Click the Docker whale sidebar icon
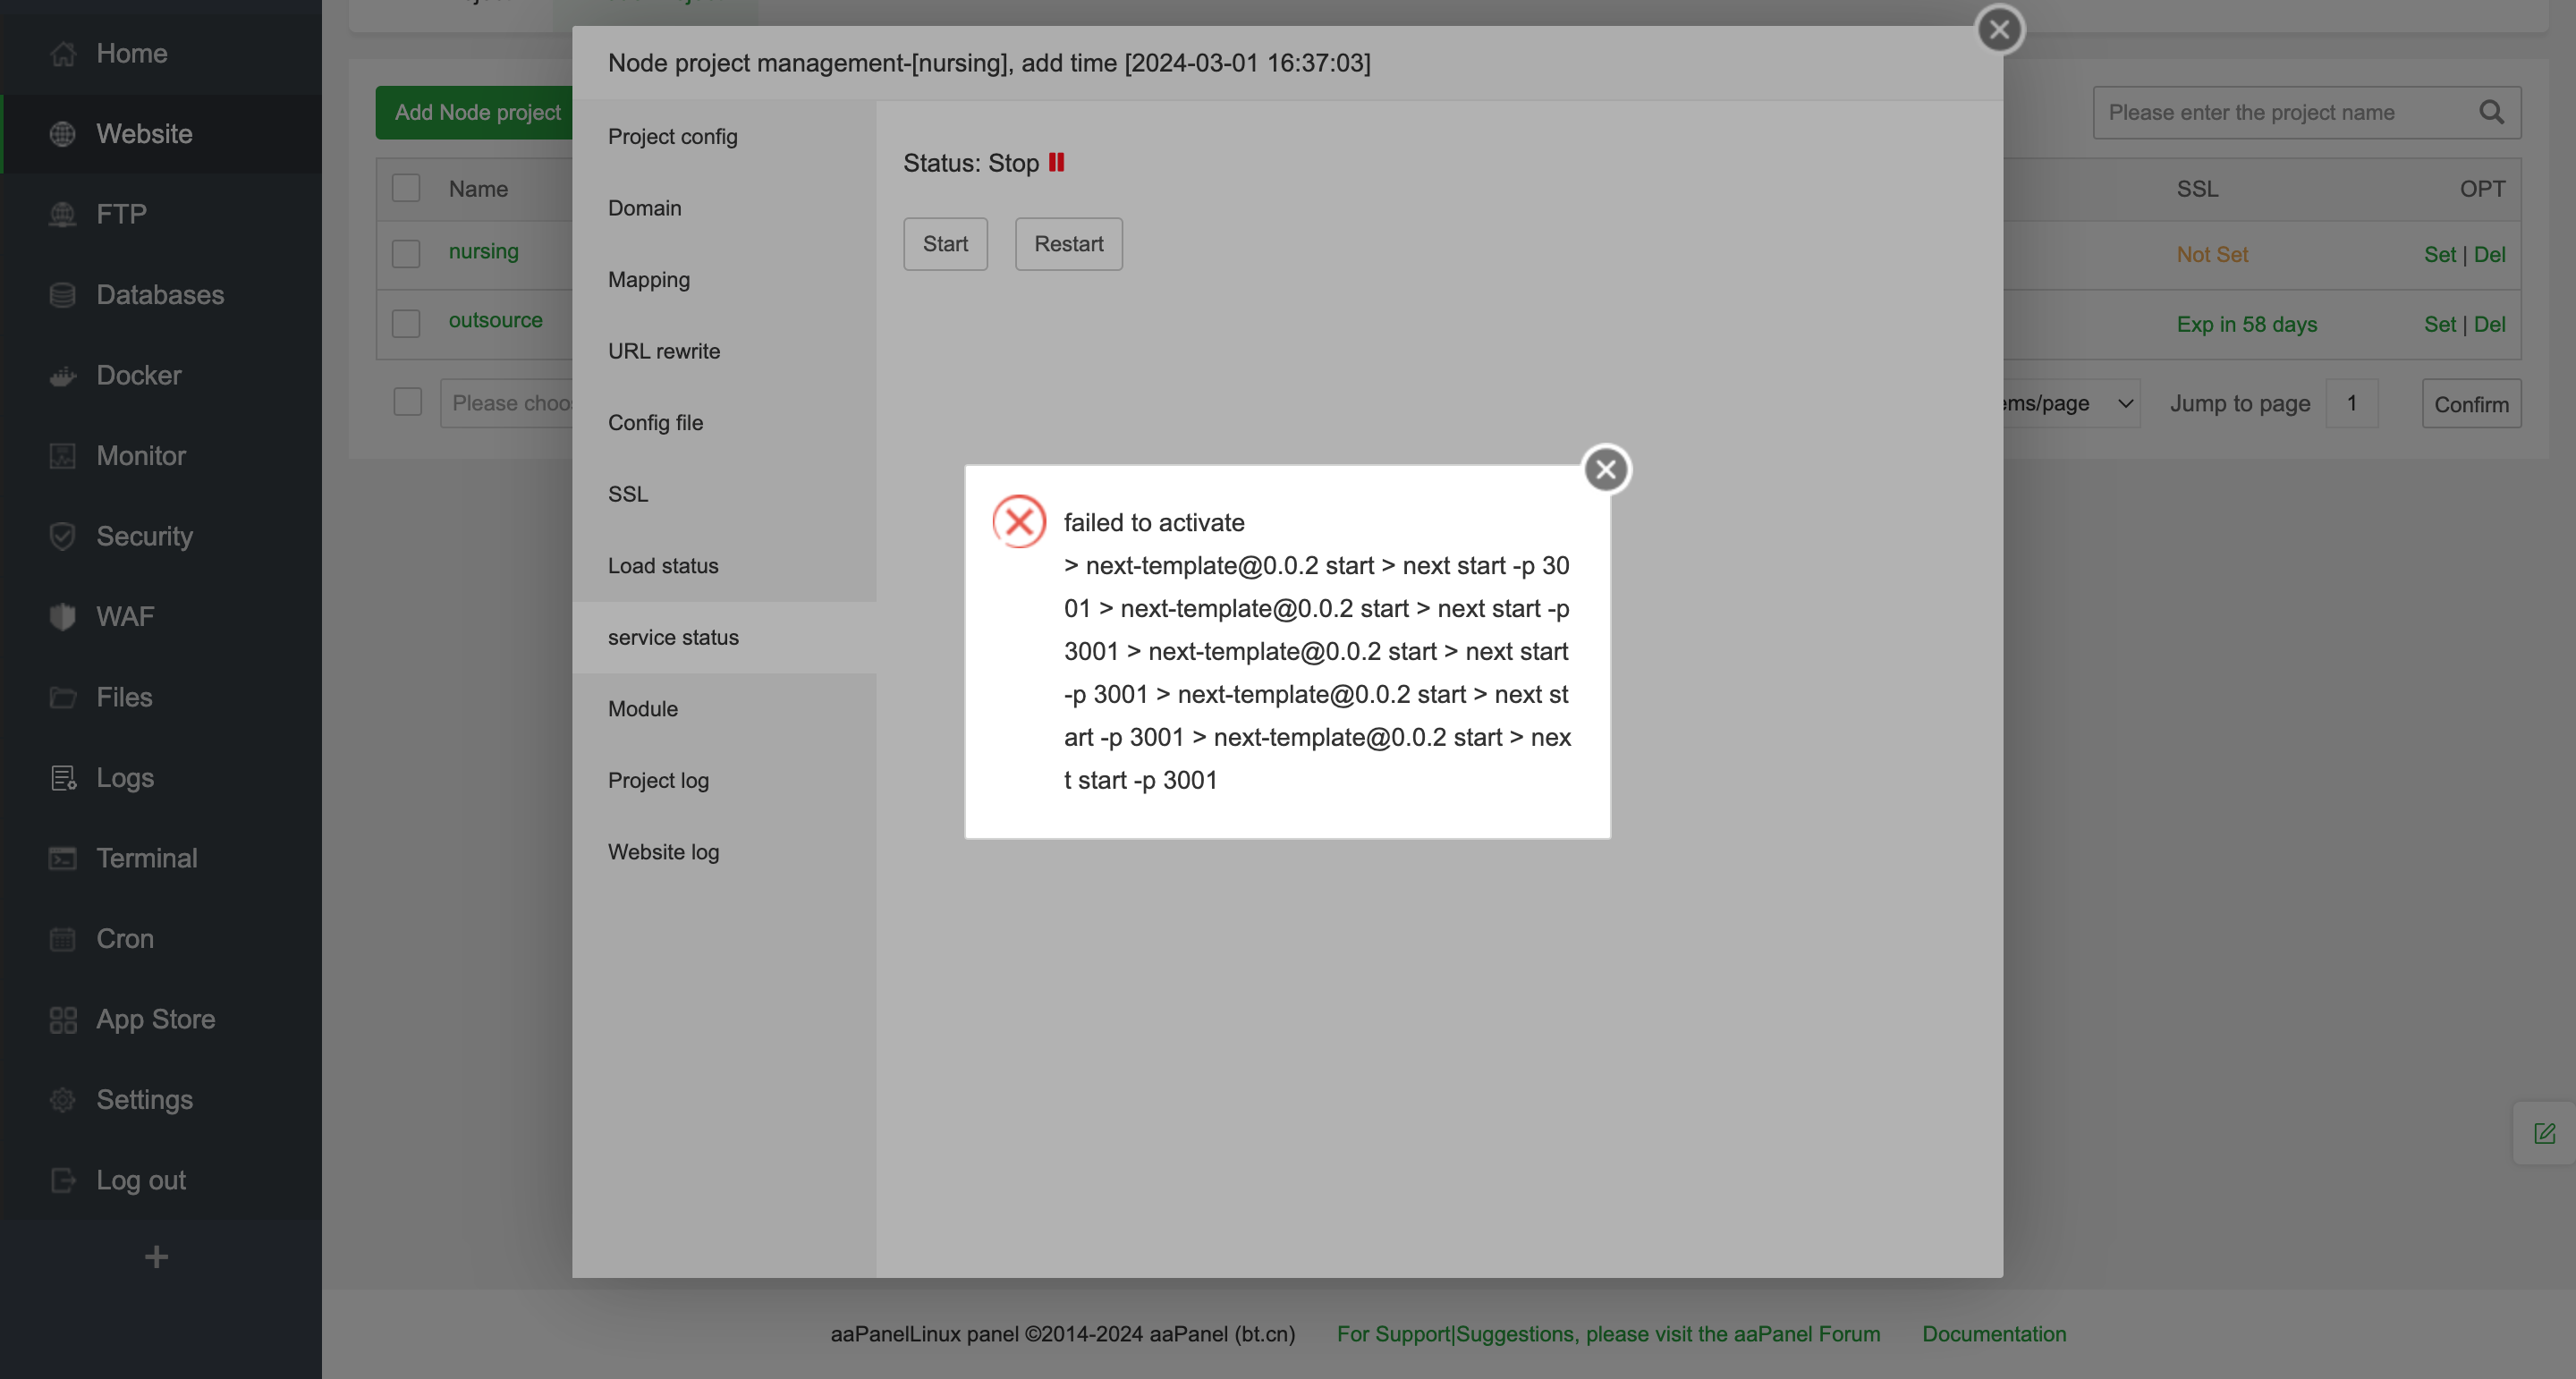 62,376
